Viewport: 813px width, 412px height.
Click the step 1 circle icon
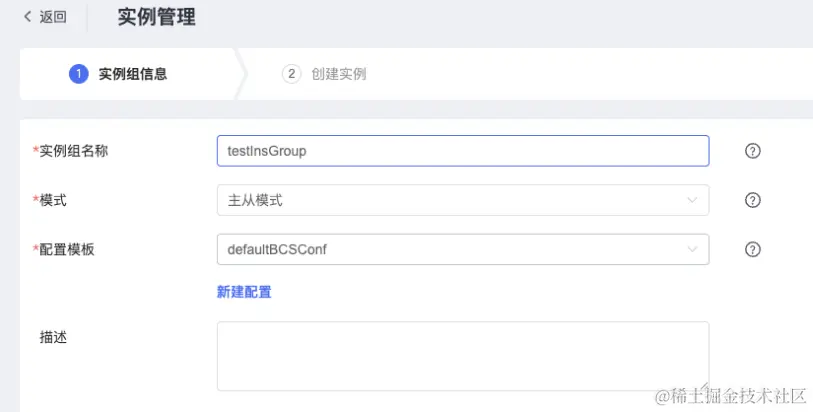[x=78, y=74]
